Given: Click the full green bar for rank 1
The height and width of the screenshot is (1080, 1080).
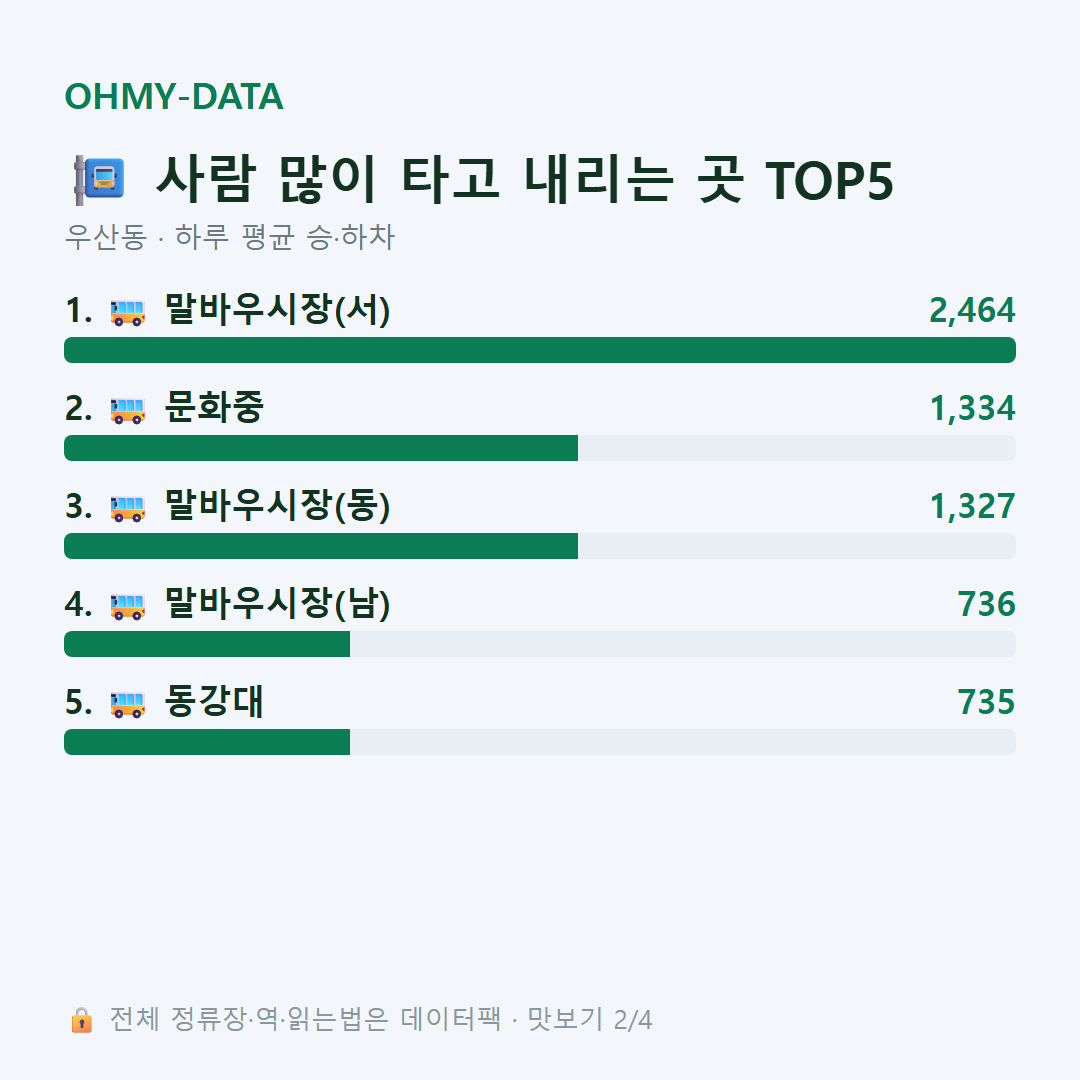Looking at the screenshot, I should pos(540,350).
